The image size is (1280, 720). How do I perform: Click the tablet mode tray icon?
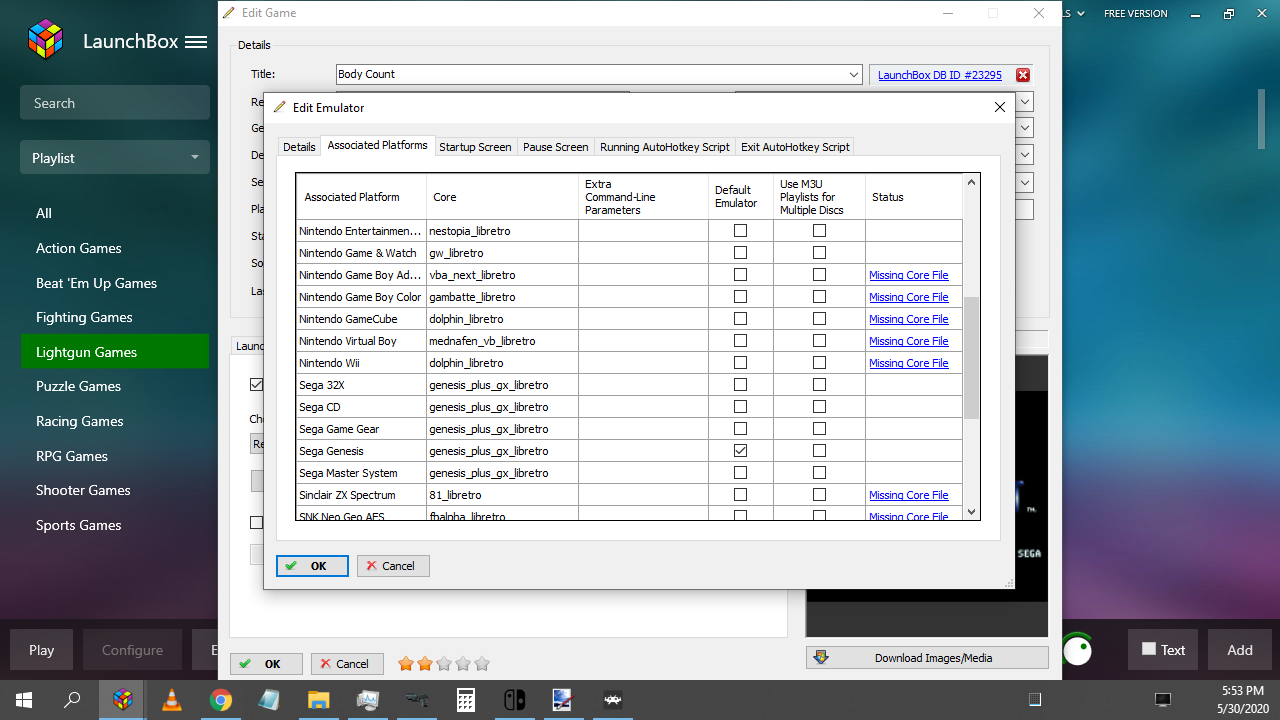(x=1035, y=699)
